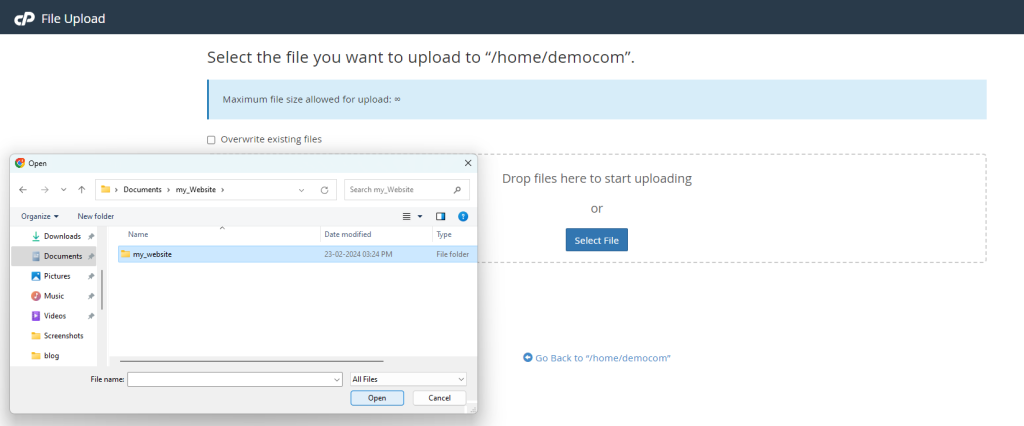Click Documents in the address breadcrumb
This screenshot has height=426, width=1024.
tap(142, 189)
